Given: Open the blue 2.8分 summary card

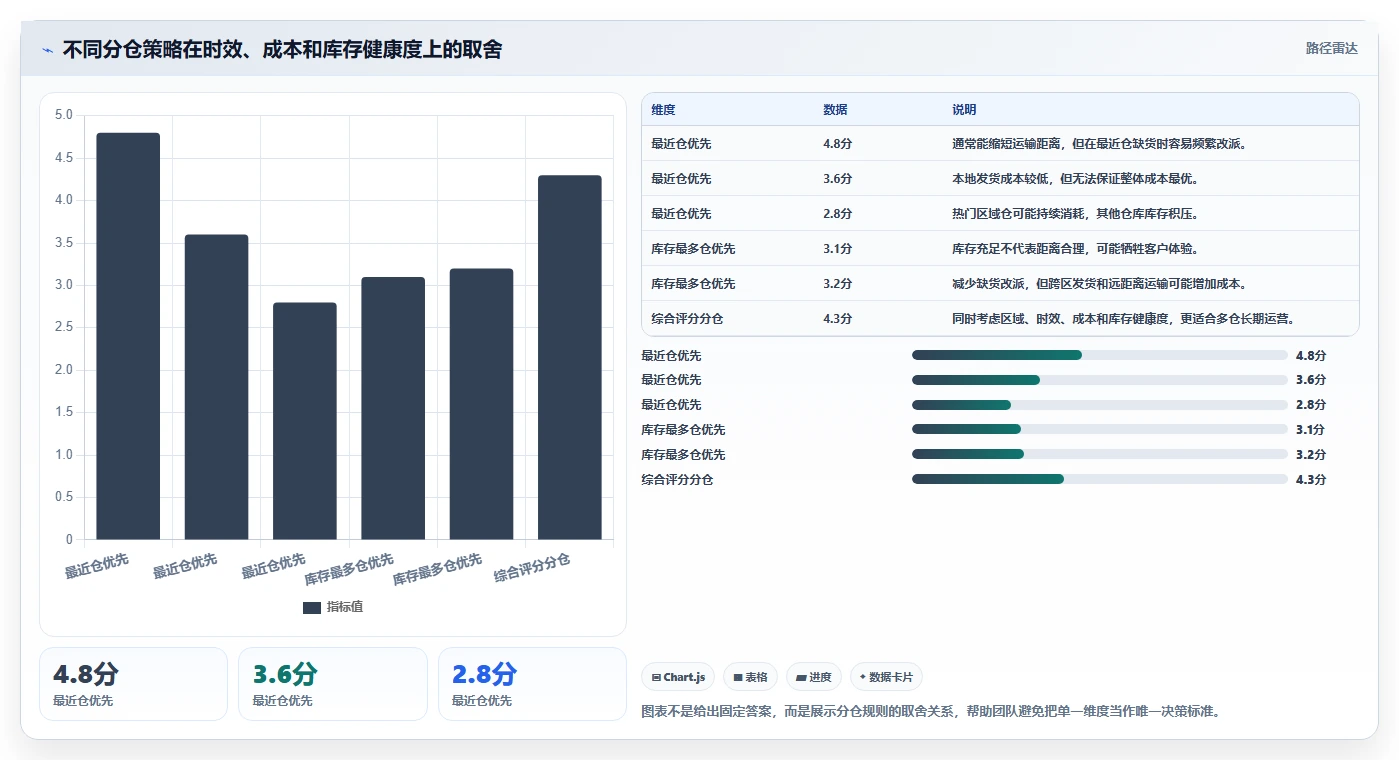Looking at the screenshot, I should click(x=532, y=683).
